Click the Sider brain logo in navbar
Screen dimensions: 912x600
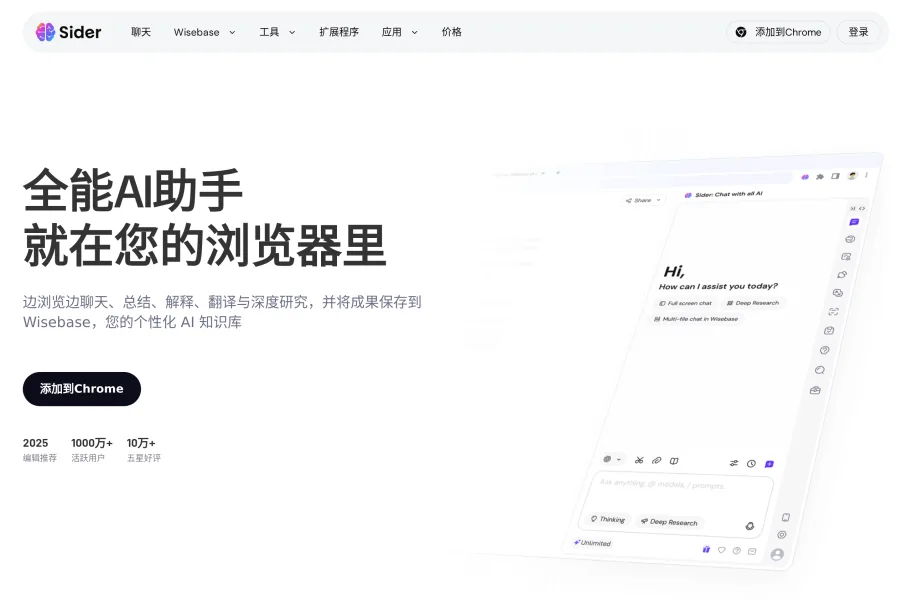point(45,32)
